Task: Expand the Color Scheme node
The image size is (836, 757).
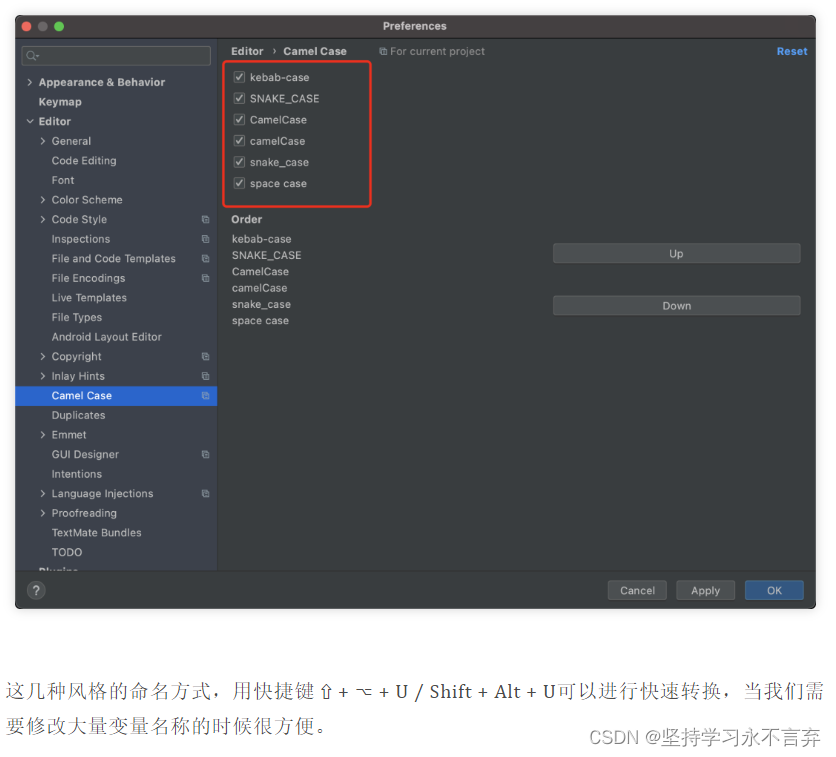Action: pyautogui.click(x=43, y=200)
